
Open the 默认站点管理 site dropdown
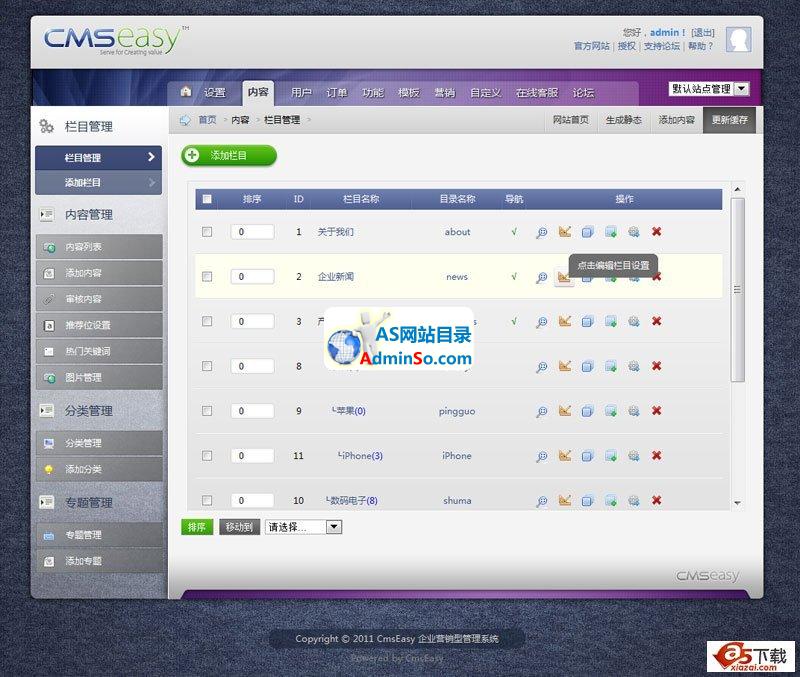(709, 89)
